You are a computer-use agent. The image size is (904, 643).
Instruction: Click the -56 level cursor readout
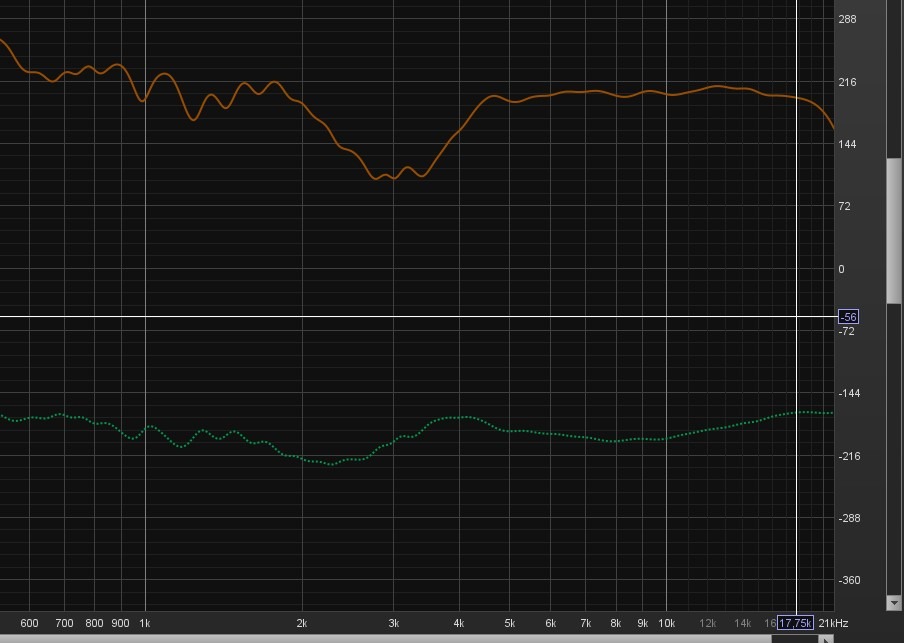[x=848, y=317]
